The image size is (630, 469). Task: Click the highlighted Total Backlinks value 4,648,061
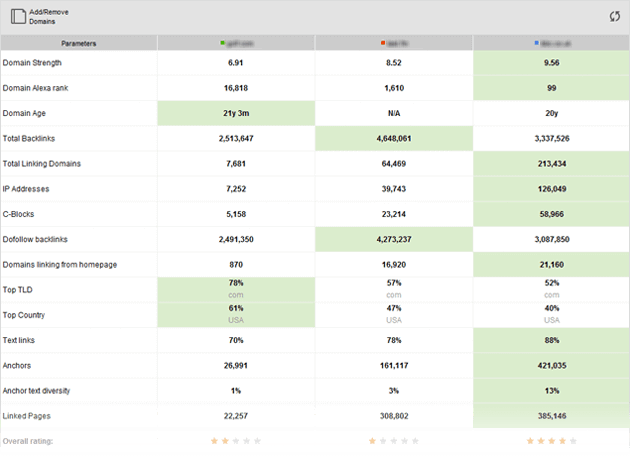[393, 138]
